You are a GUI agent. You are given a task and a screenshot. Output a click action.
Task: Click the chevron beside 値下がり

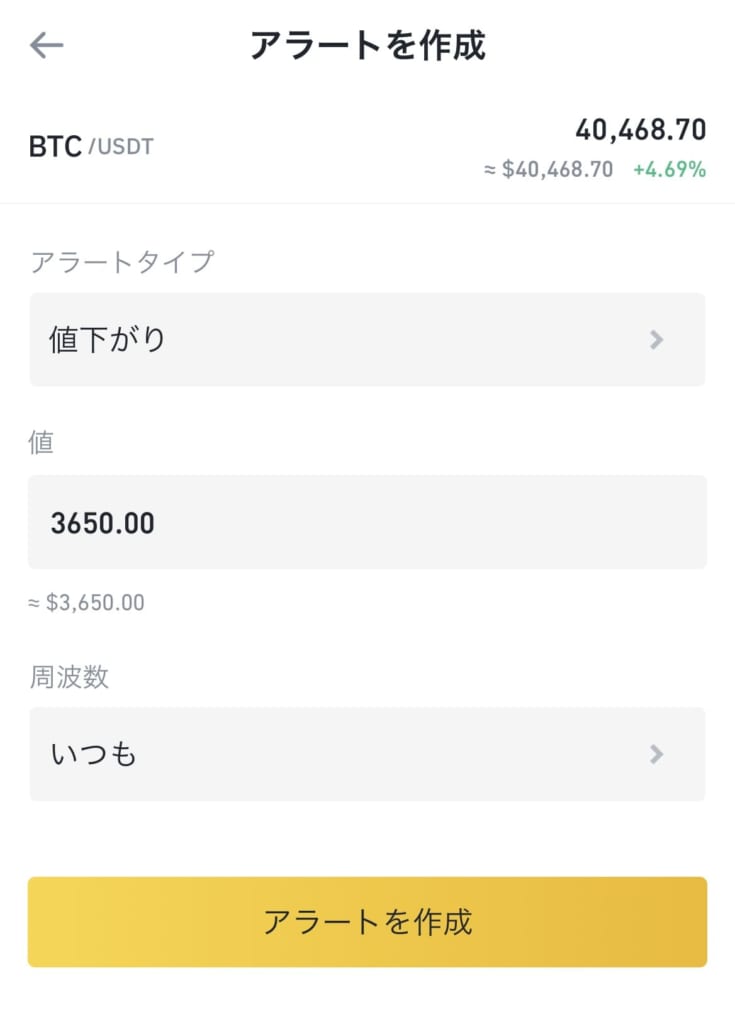point(657,340)
